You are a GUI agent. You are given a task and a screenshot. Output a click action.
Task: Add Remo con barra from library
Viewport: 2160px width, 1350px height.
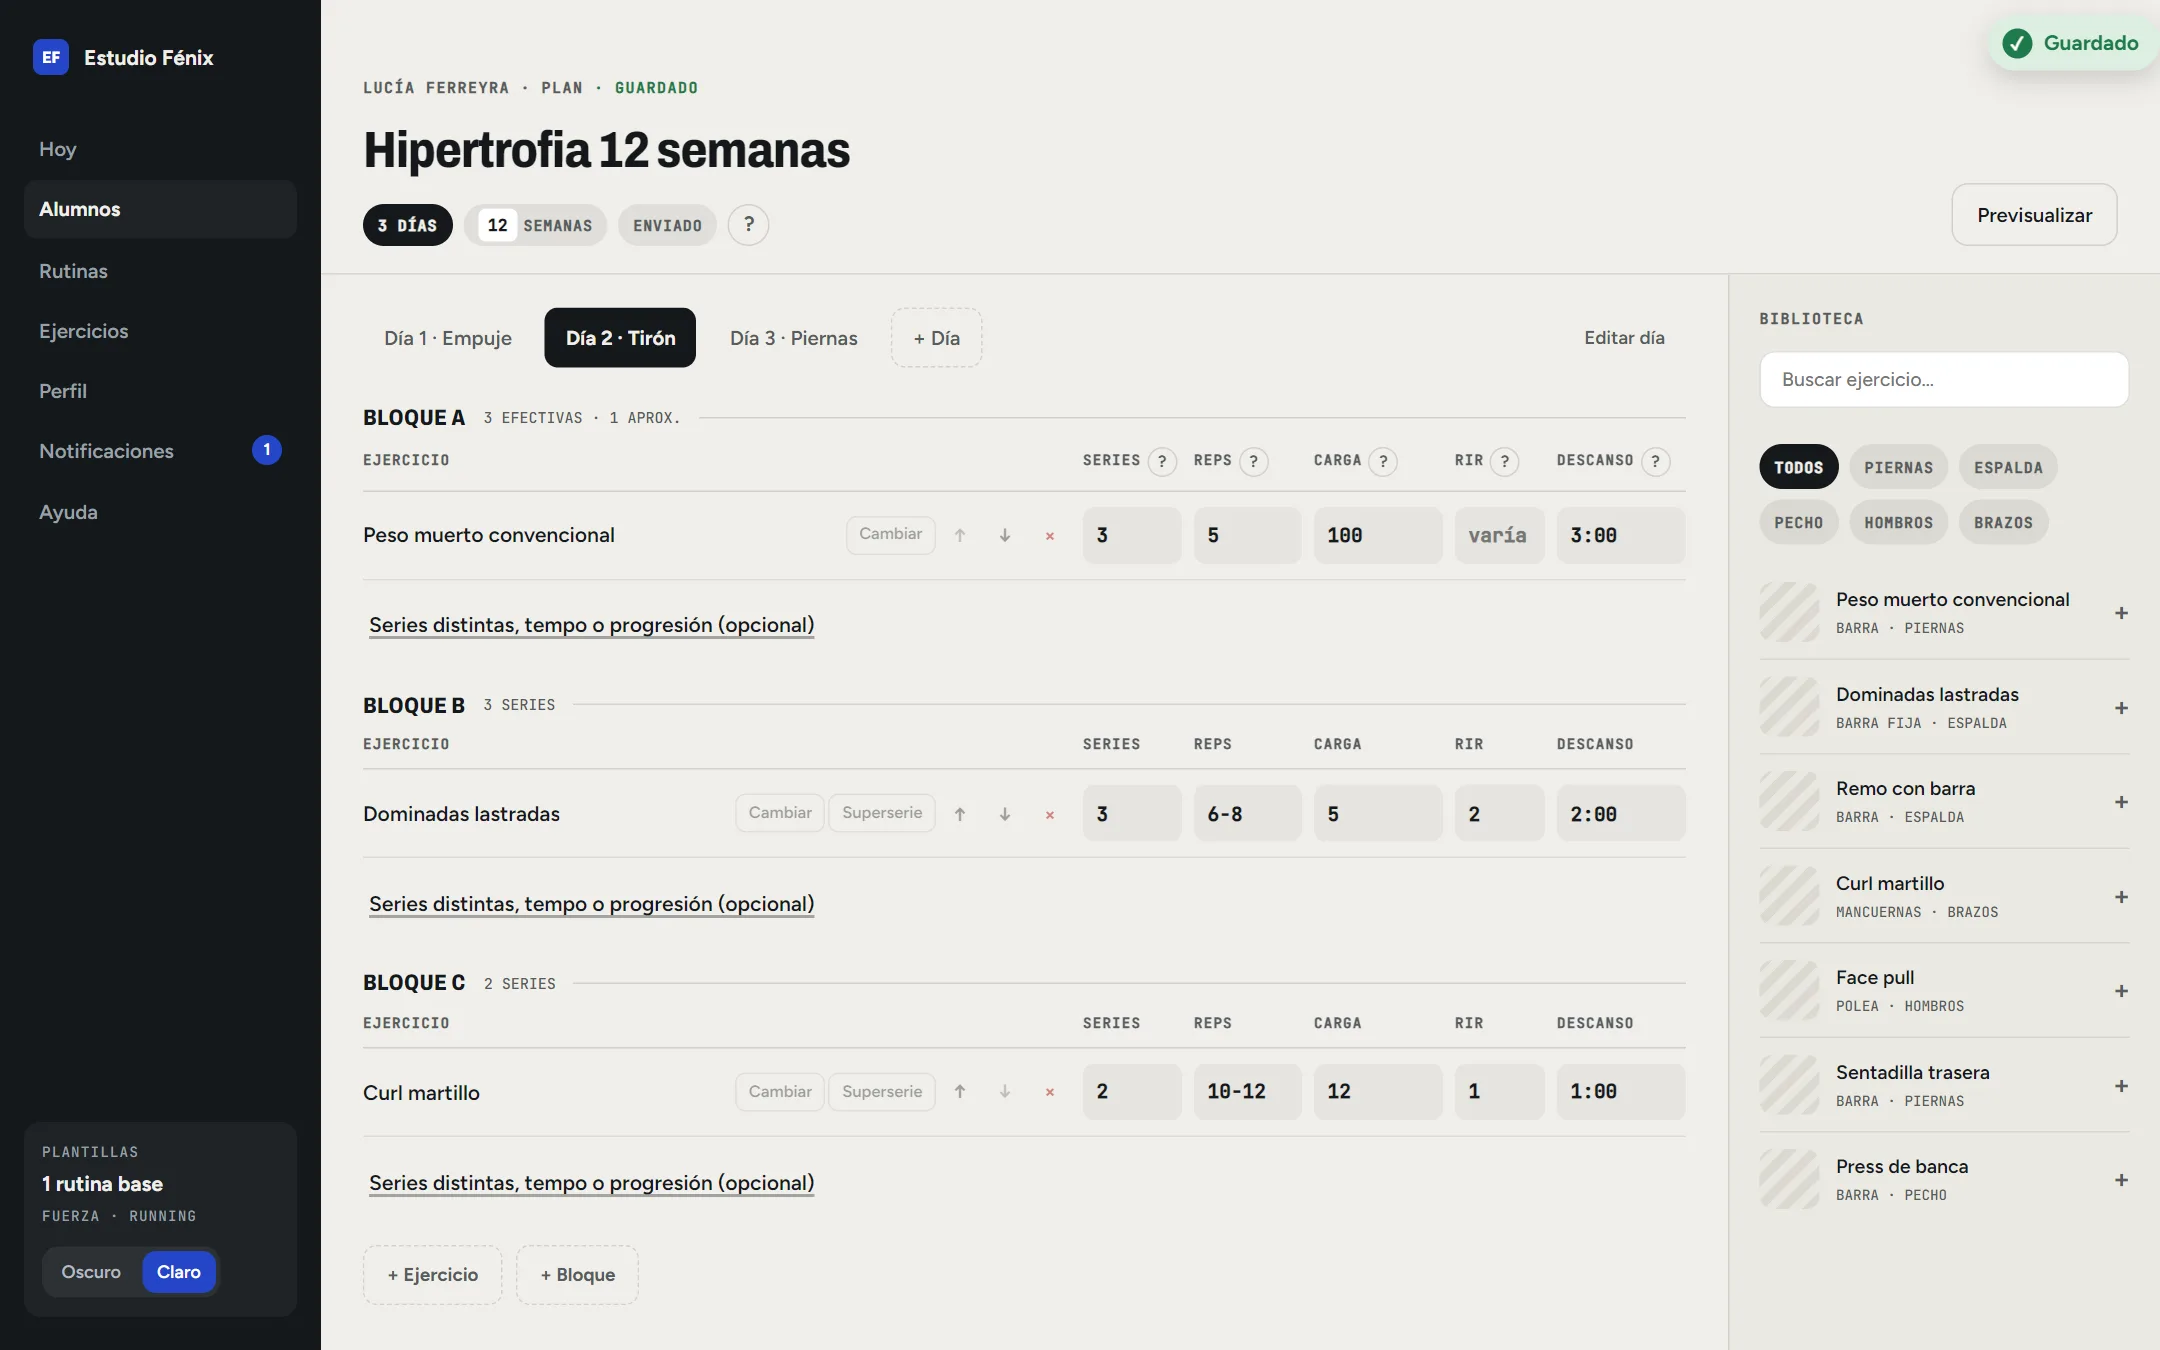coord(2121,802)
